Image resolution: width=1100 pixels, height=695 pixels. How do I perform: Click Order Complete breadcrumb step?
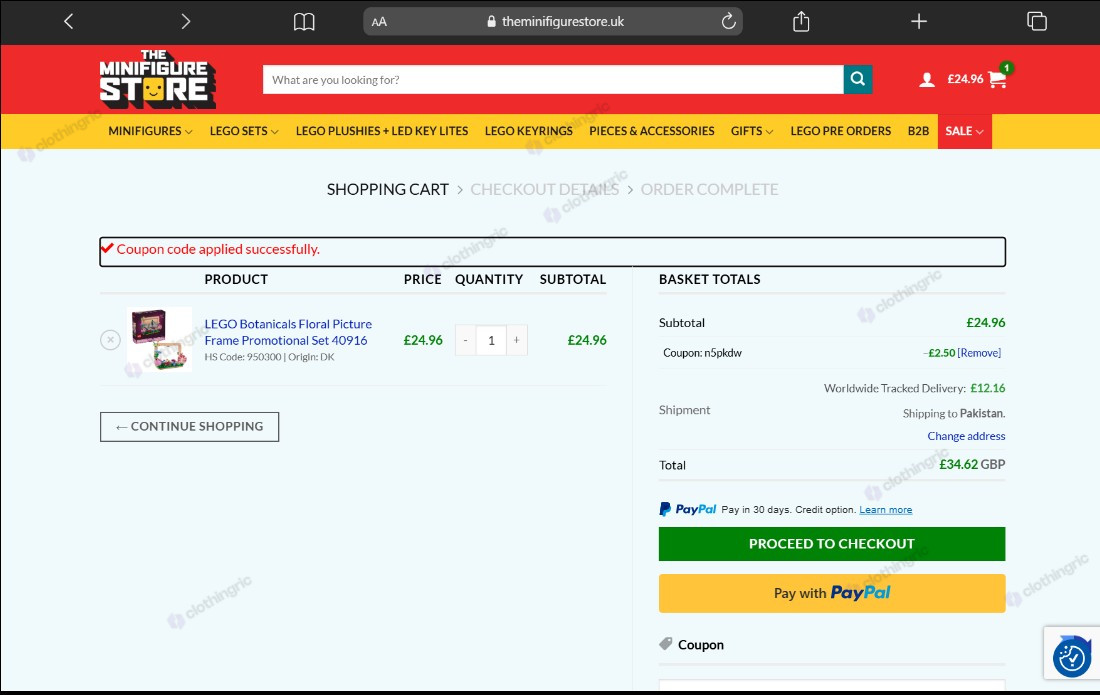[709, 189]
